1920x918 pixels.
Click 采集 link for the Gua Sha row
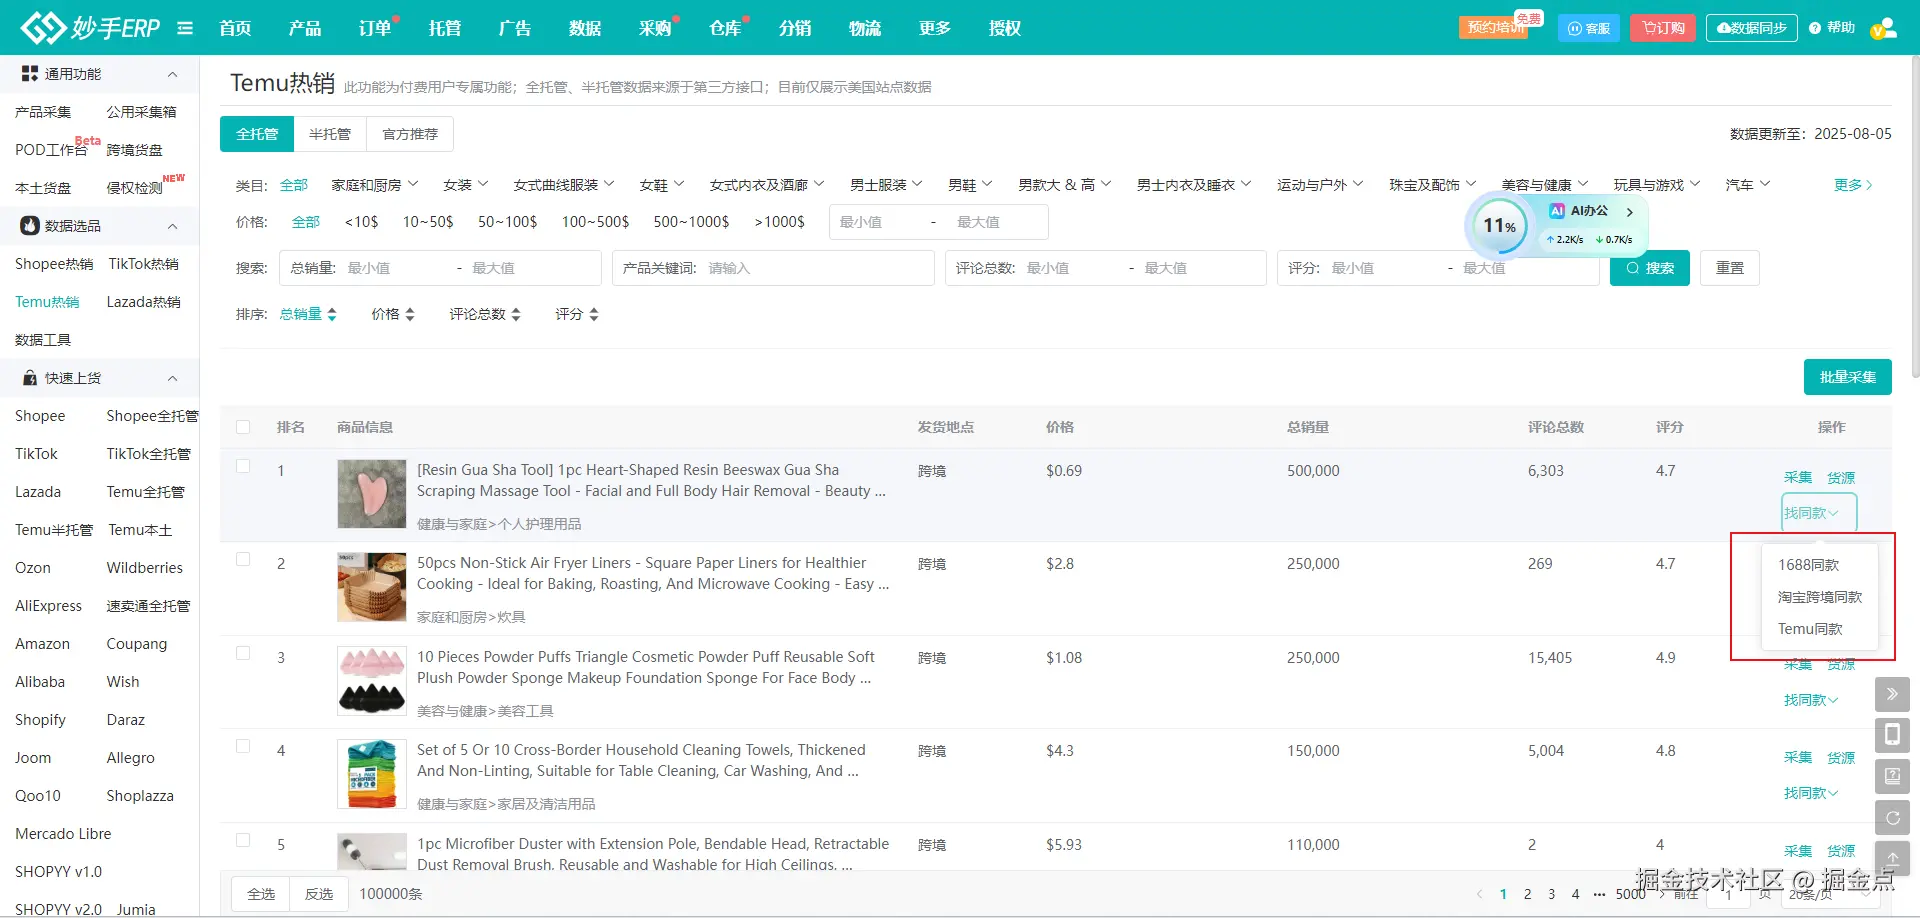click(x=1798, y=478)
